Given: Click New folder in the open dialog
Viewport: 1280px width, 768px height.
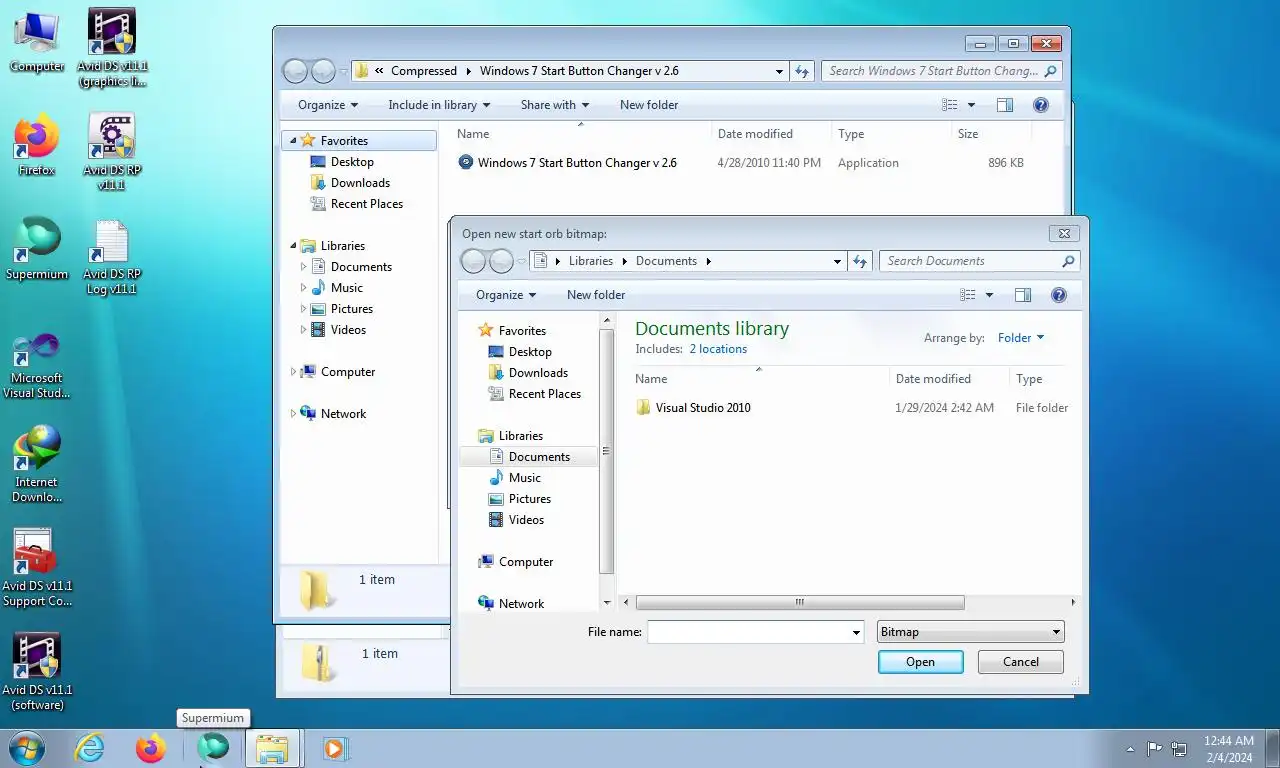Looking at the screenshot, I should click(x=596, y=295).
